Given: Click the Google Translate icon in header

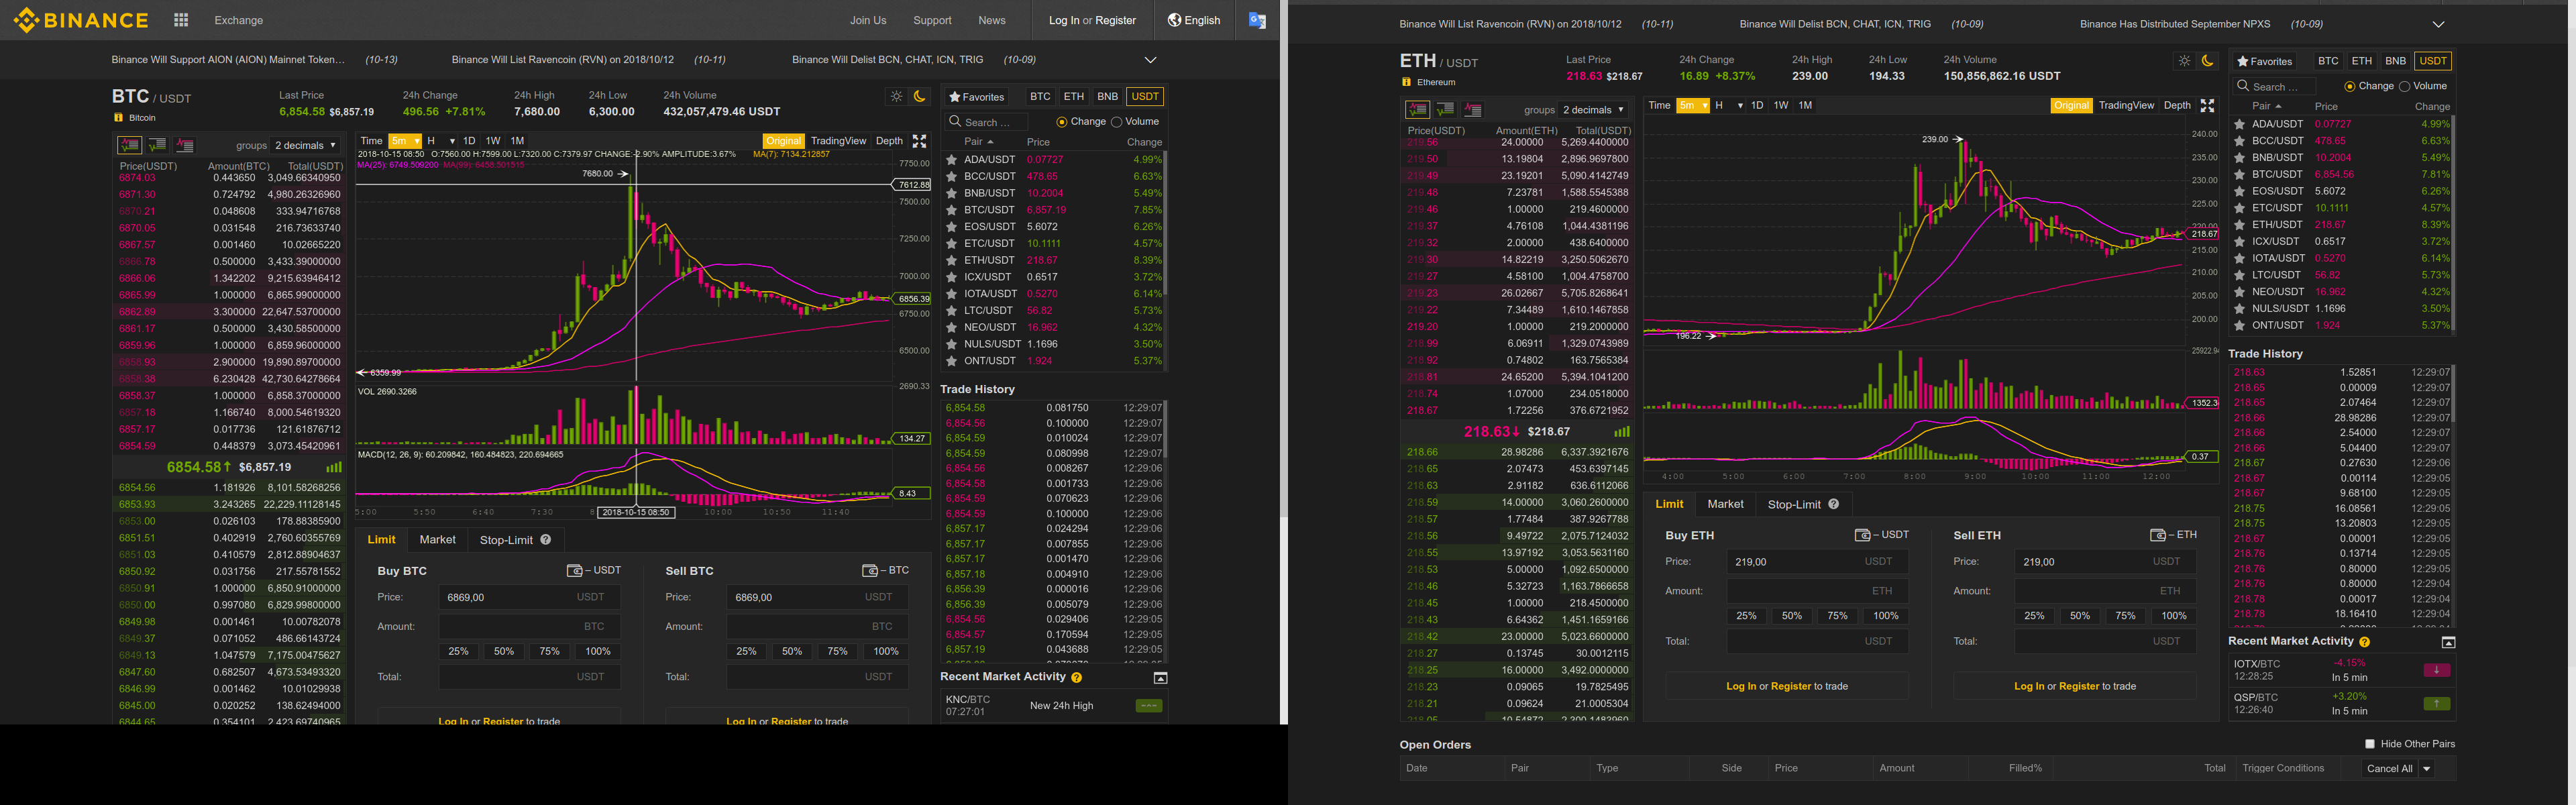Looking at the screenshot, I should point(1257,20).
